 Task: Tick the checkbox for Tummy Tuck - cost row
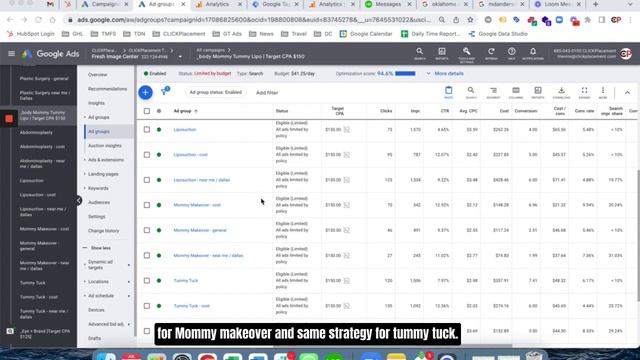[x=147, y=306]
